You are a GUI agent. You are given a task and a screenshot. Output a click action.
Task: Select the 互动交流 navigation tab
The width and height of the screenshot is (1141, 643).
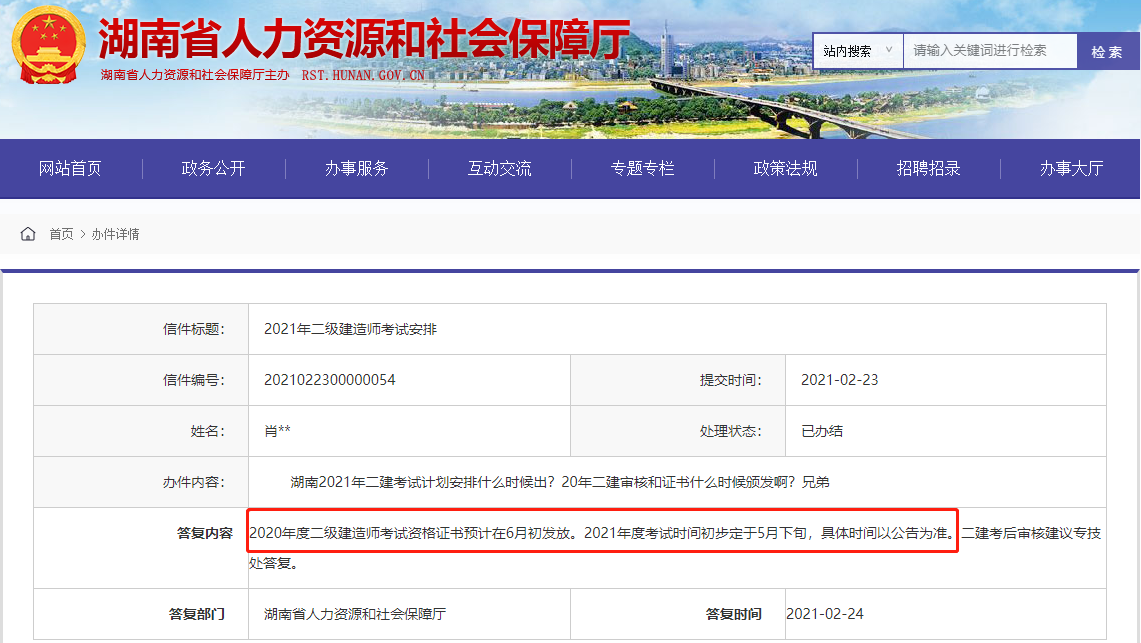point(498,169)
